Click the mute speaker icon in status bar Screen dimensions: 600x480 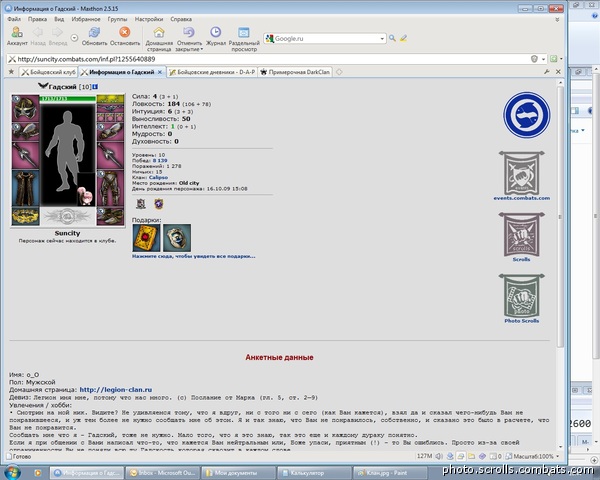[439, 456]
